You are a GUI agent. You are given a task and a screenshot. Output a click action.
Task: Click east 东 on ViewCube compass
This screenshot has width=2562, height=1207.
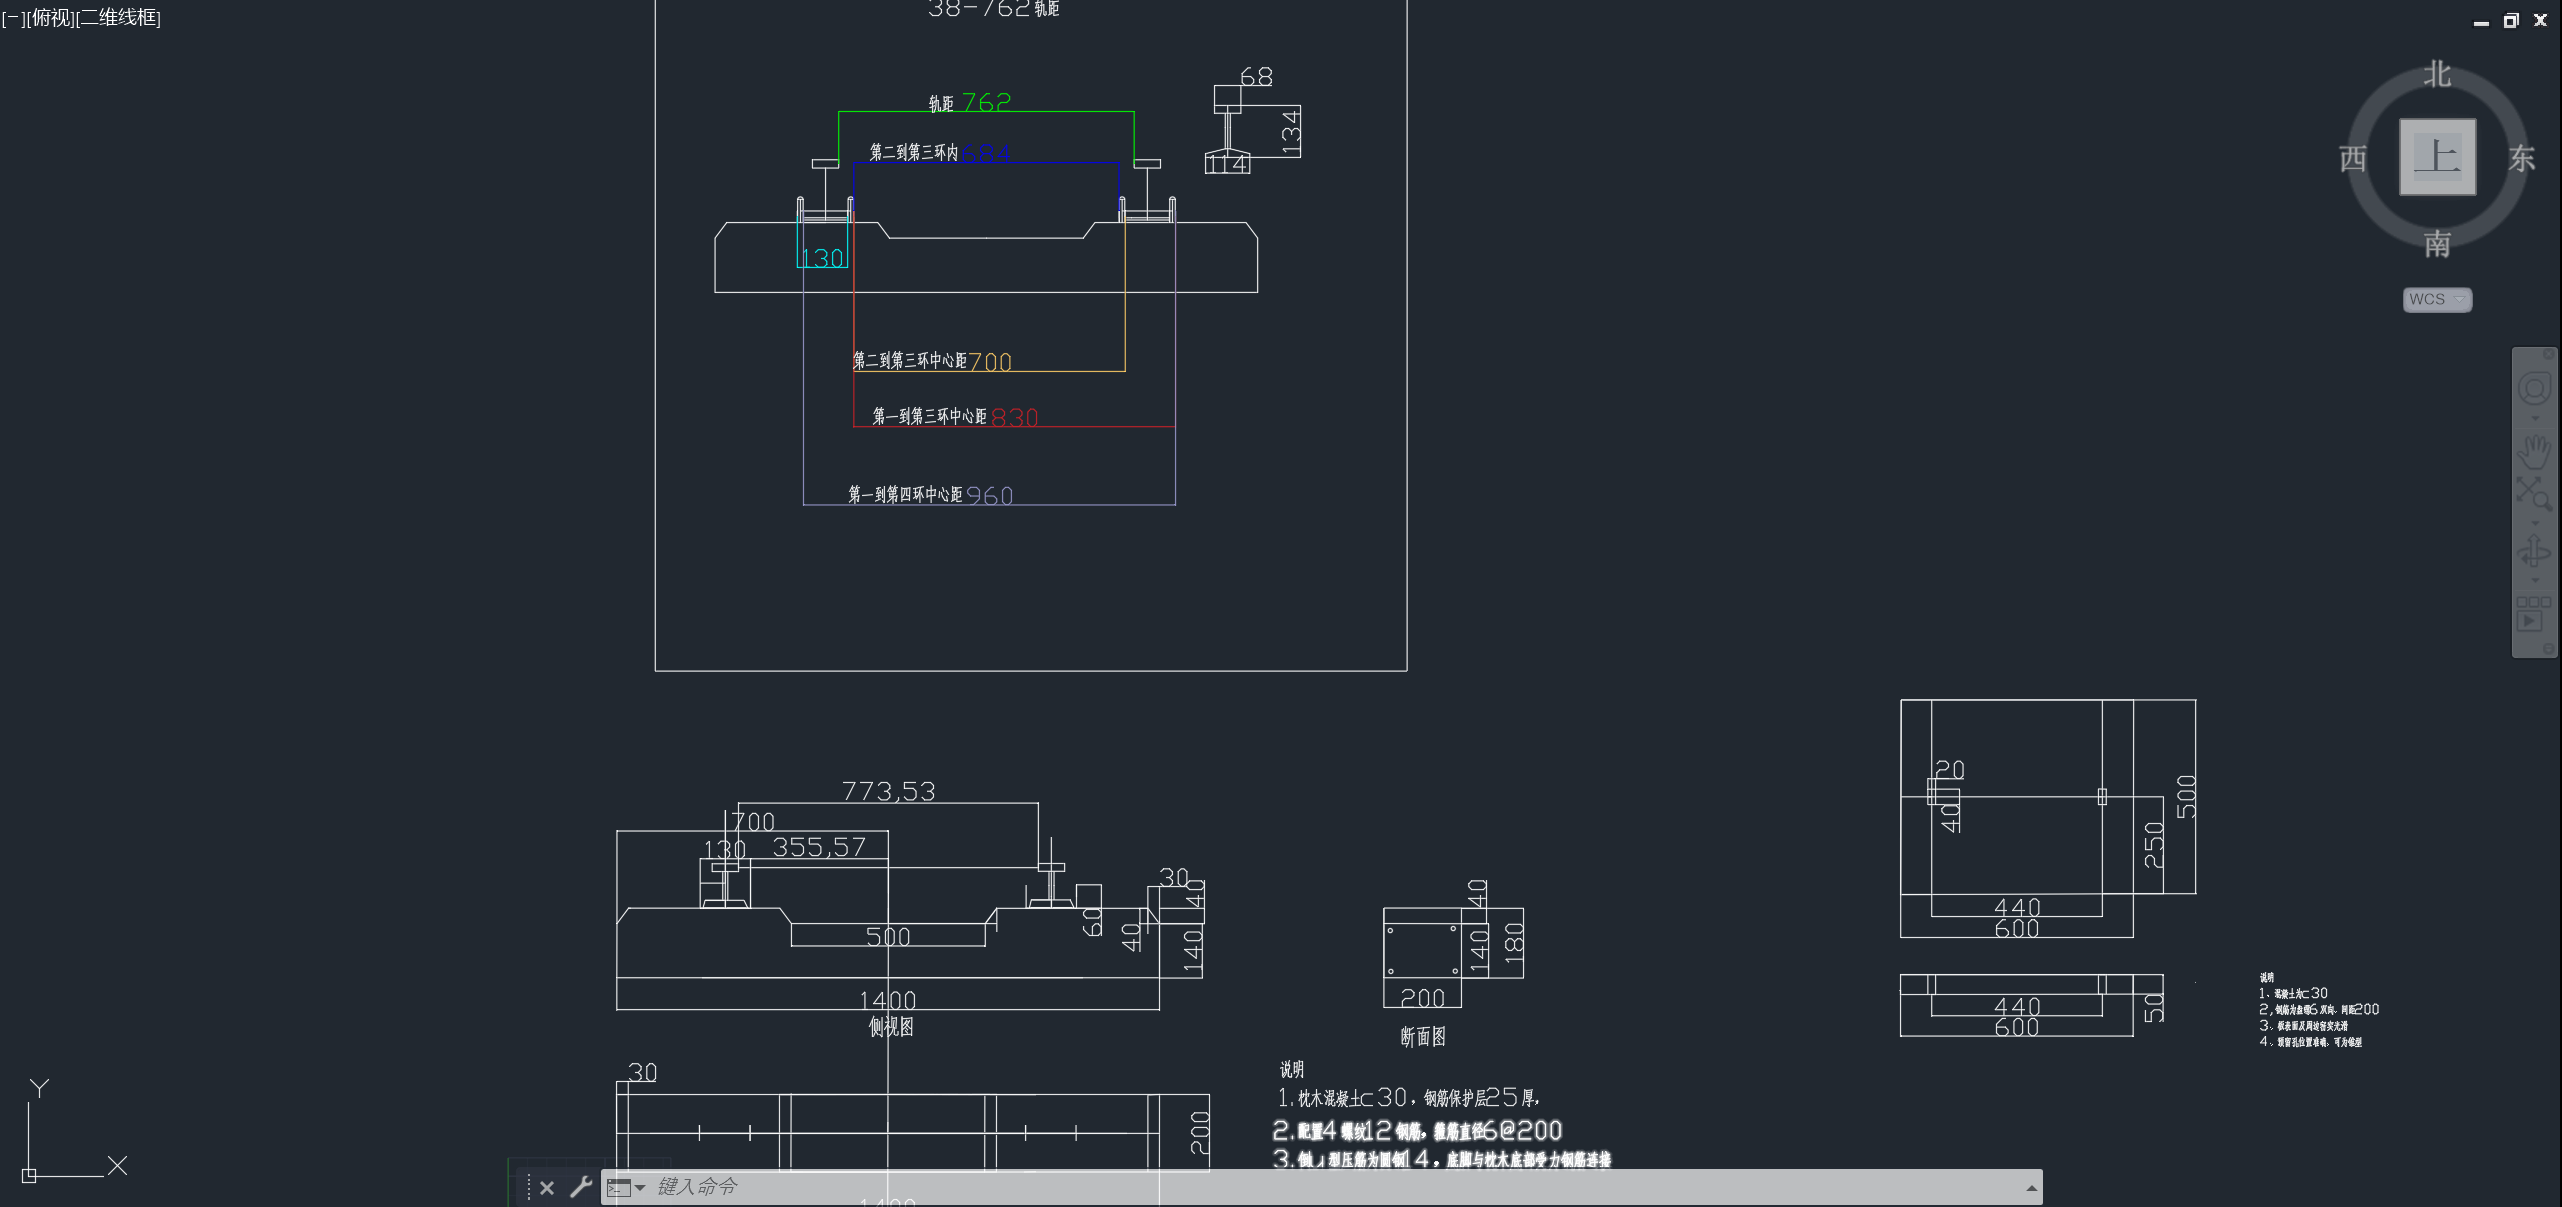2521,159
